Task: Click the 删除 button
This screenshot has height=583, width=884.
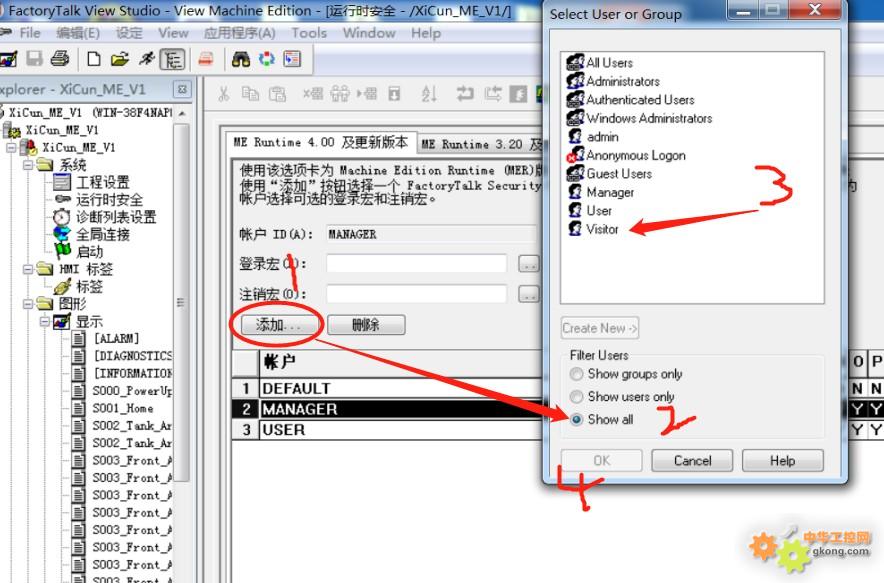Action: coord(366,325)
